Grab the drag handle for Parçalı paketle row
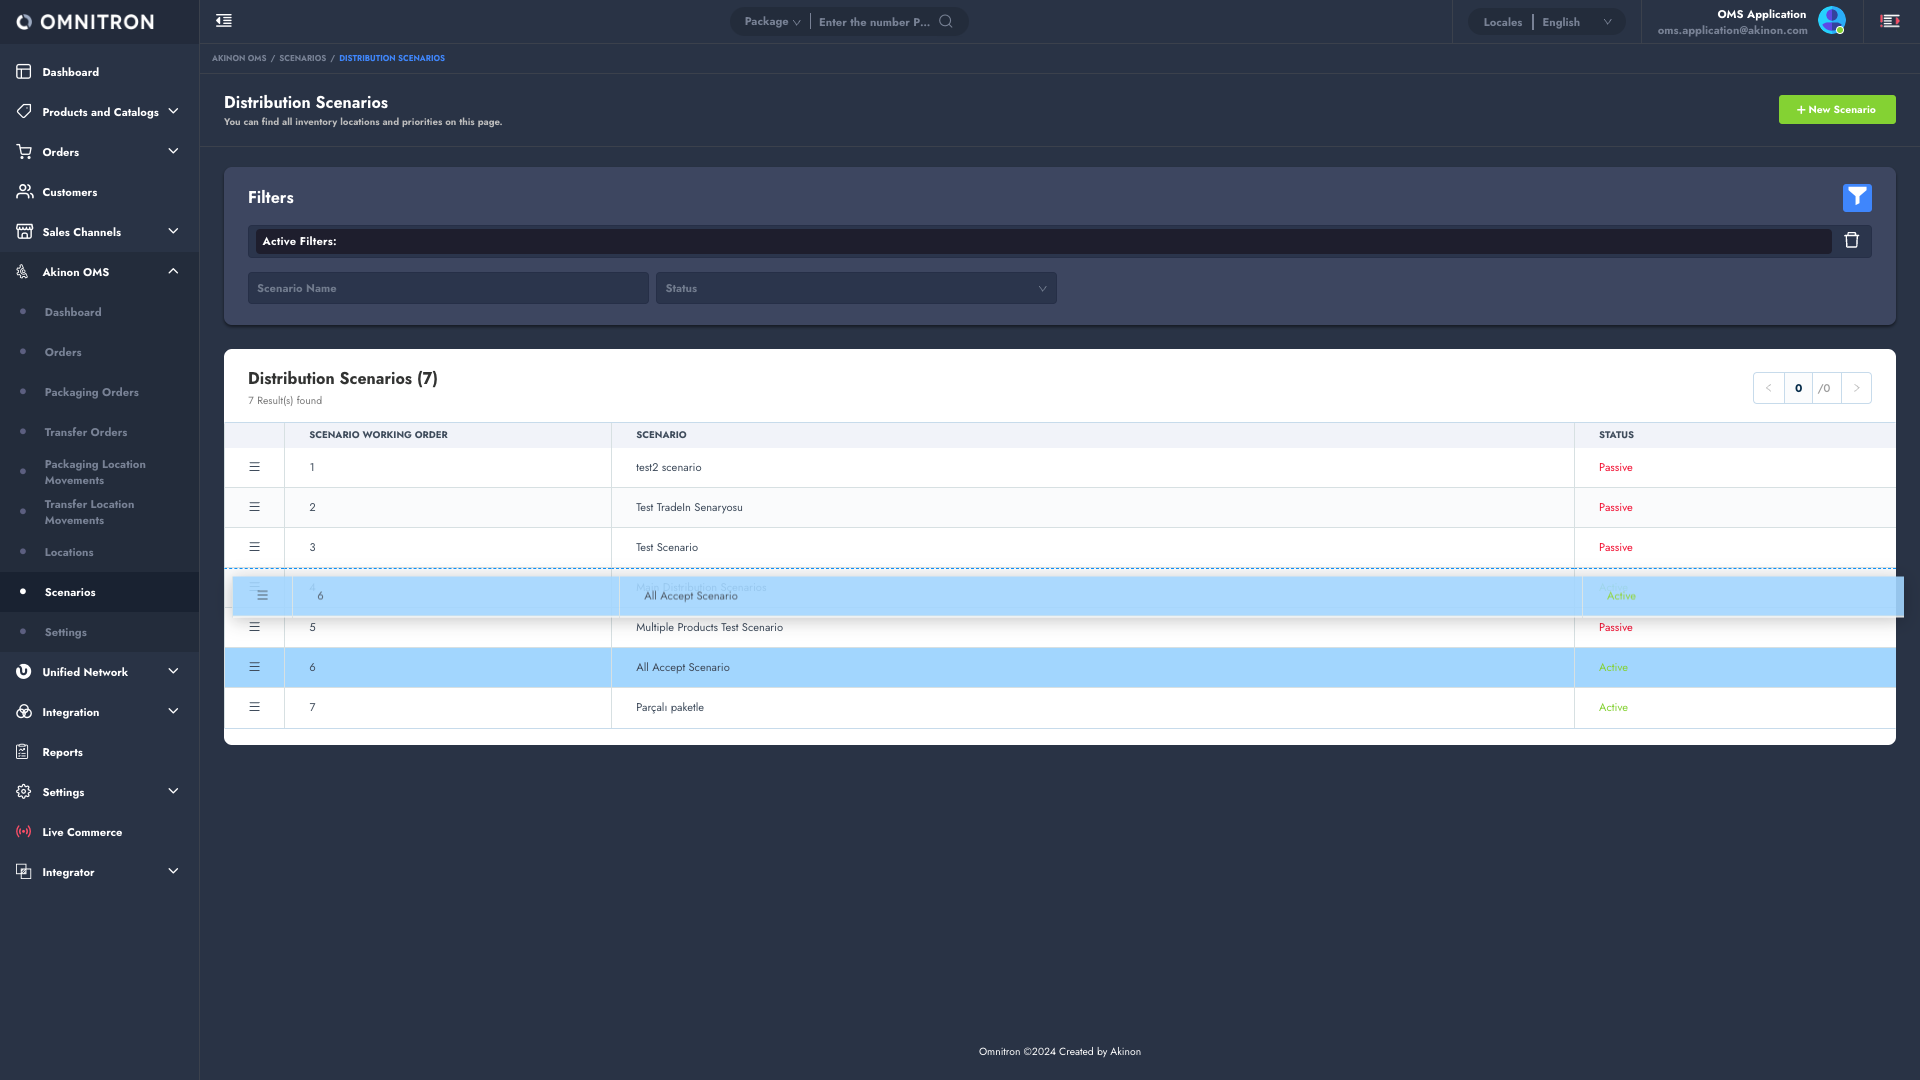 [x=254, y=707]
